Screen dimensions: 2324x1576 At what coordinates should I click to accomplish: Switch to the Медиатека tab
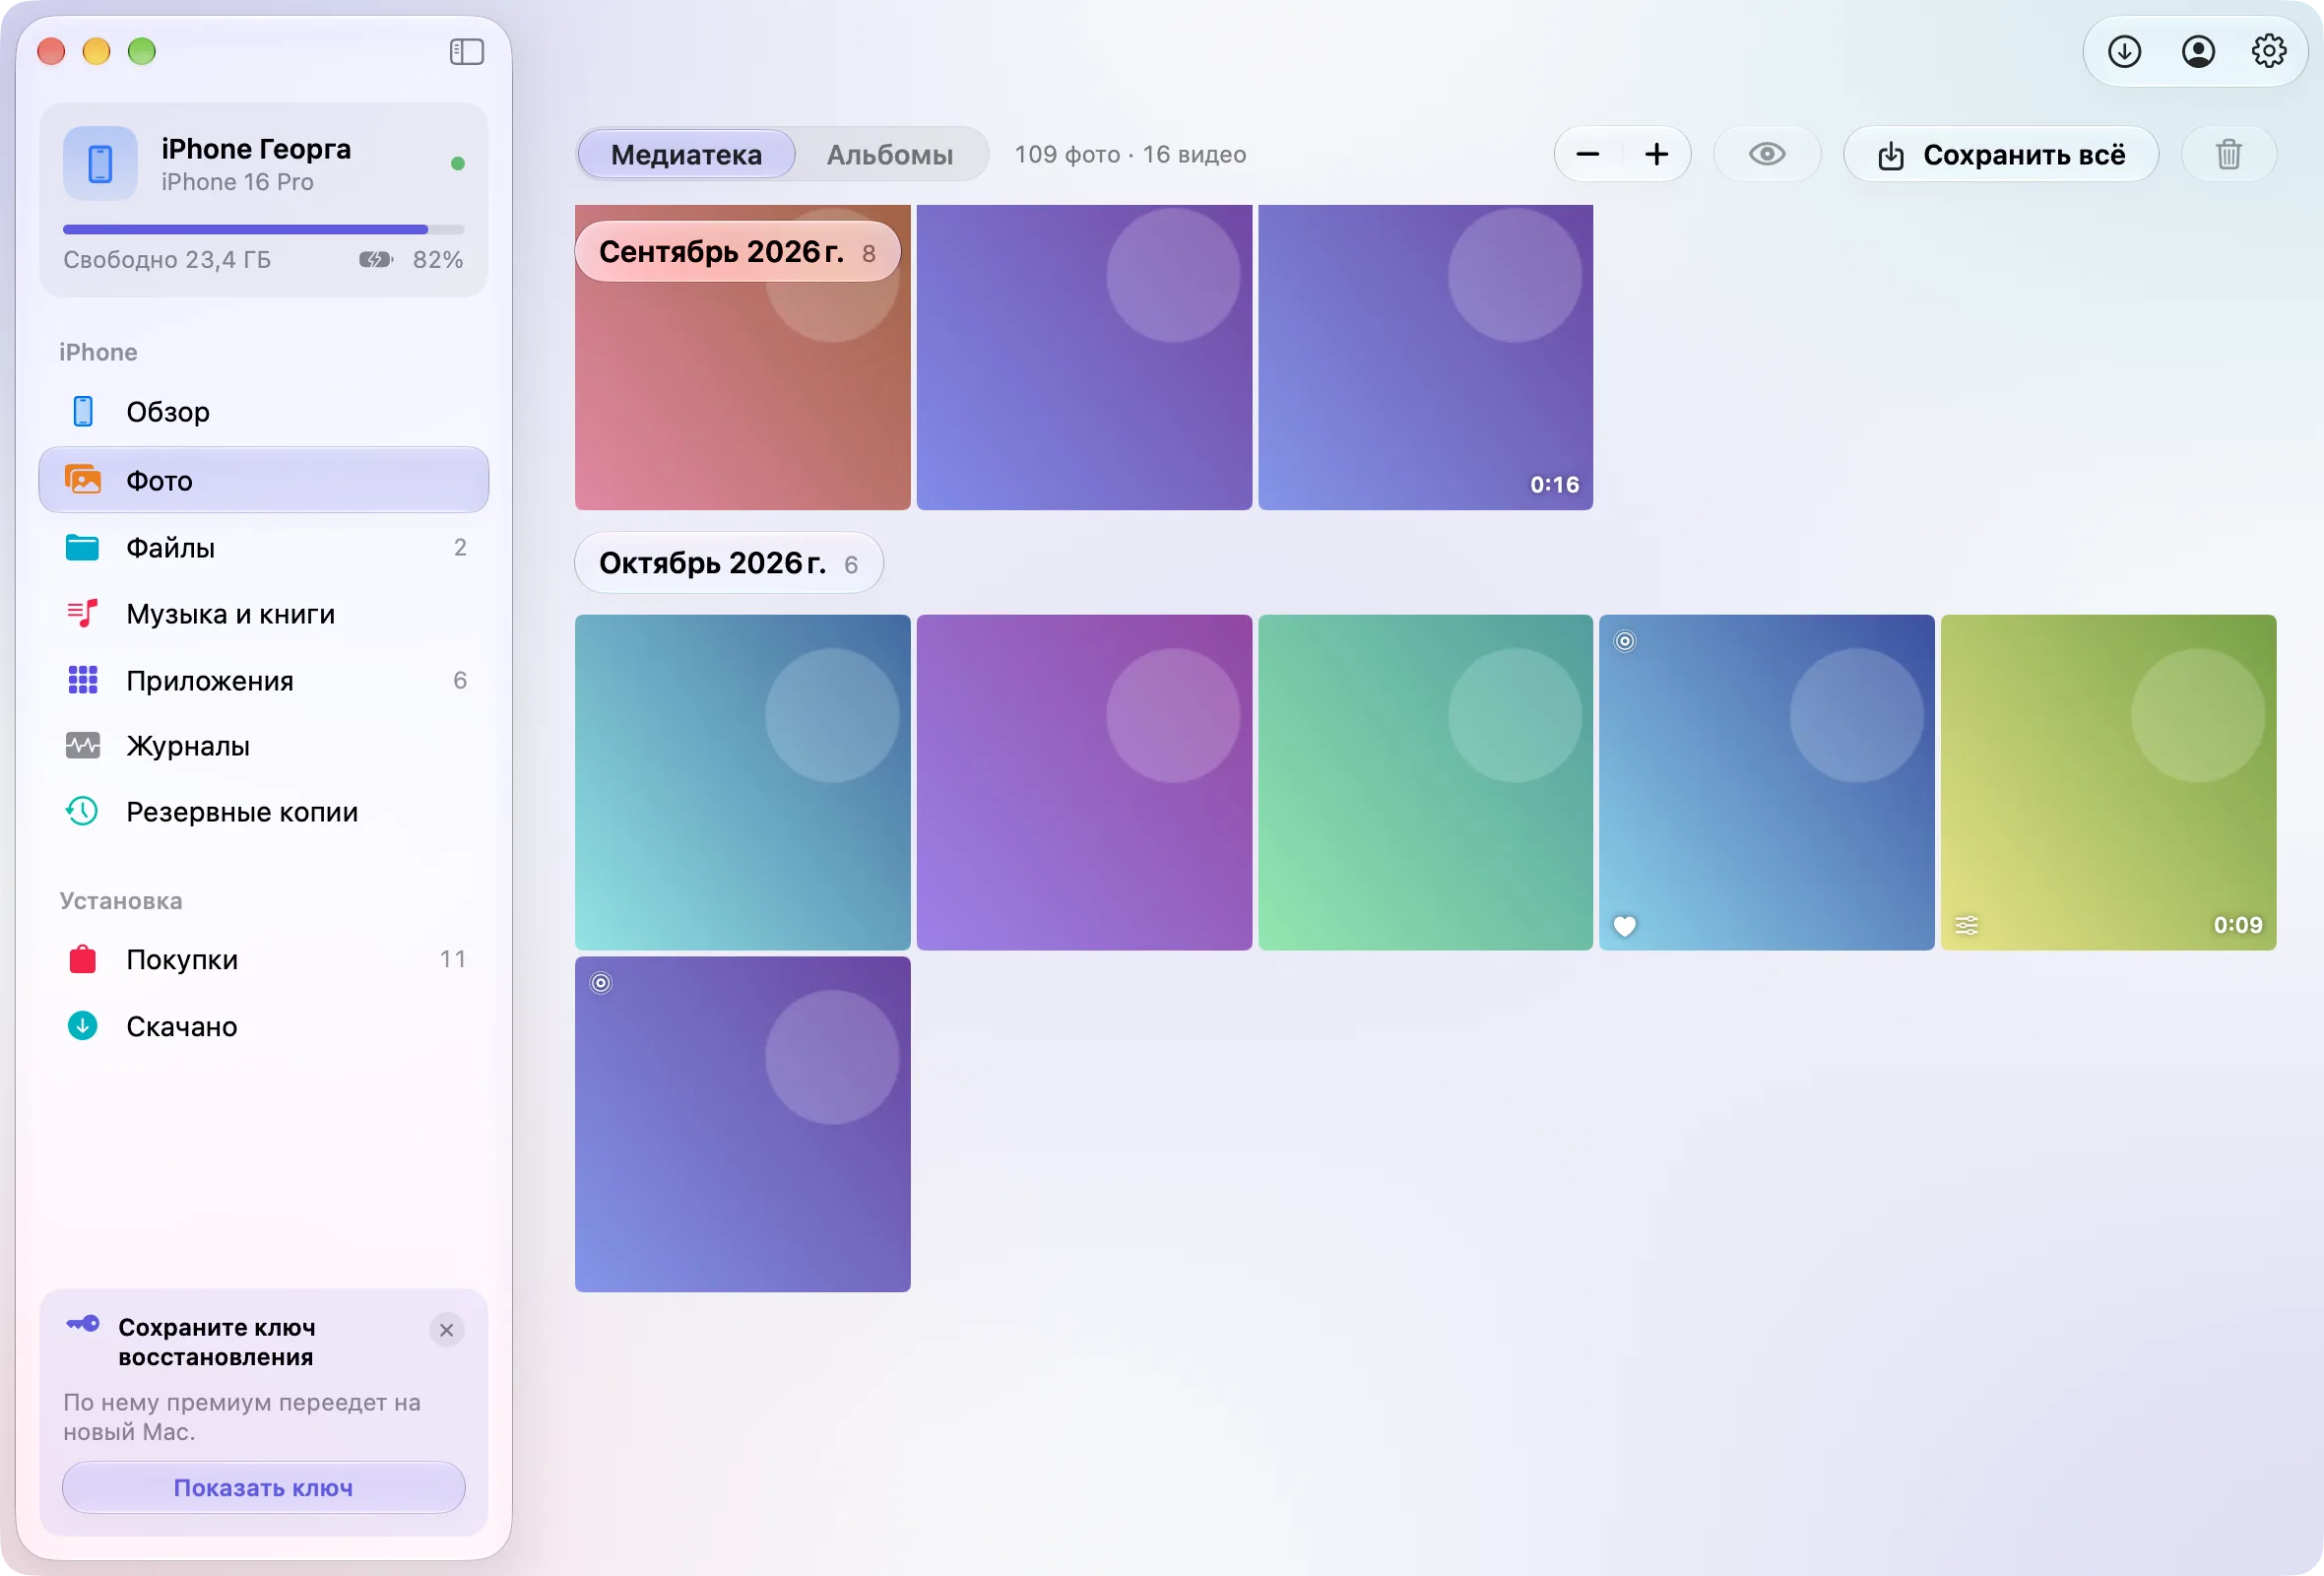click(x=686, y=155)
